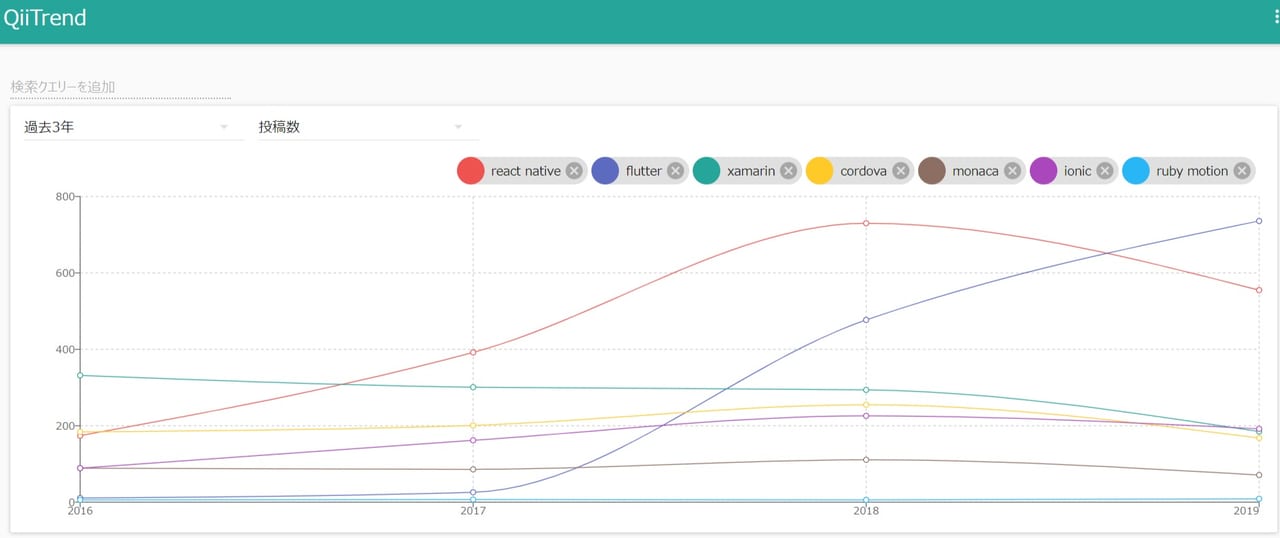The height and width of the screenshot is (538, 1280).
Task: Click the xamarin 2016 data point
Action: tap(80, 375)
